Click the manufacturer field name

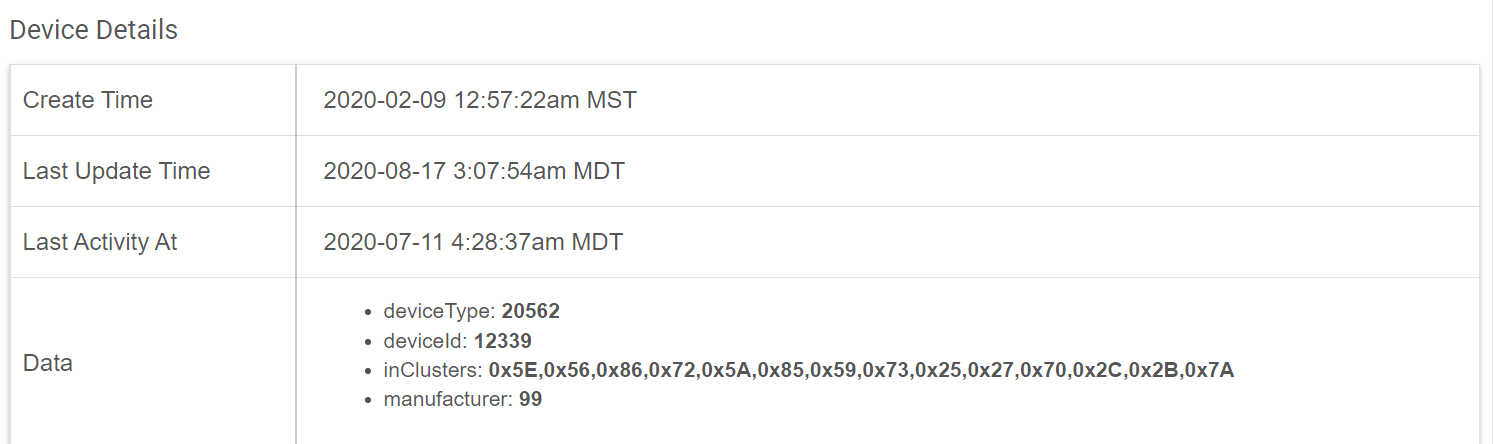(x=448, y=400)
